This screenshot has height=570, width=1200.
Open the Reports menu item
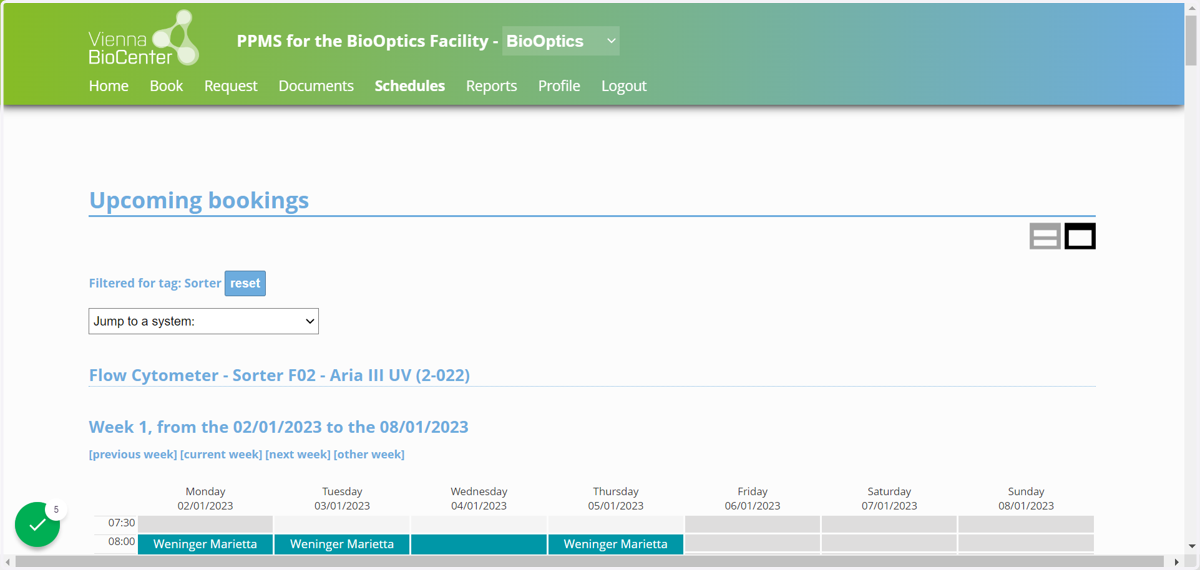coord(491,86)
